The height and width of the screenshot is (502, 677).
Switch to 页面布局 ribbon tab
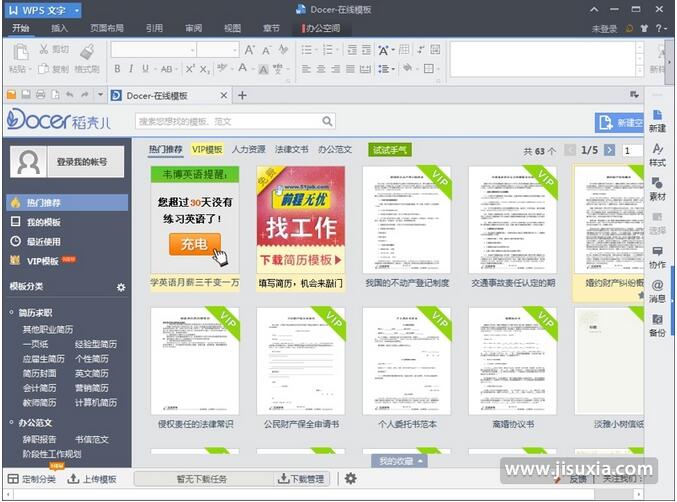(x=107, y=28)
